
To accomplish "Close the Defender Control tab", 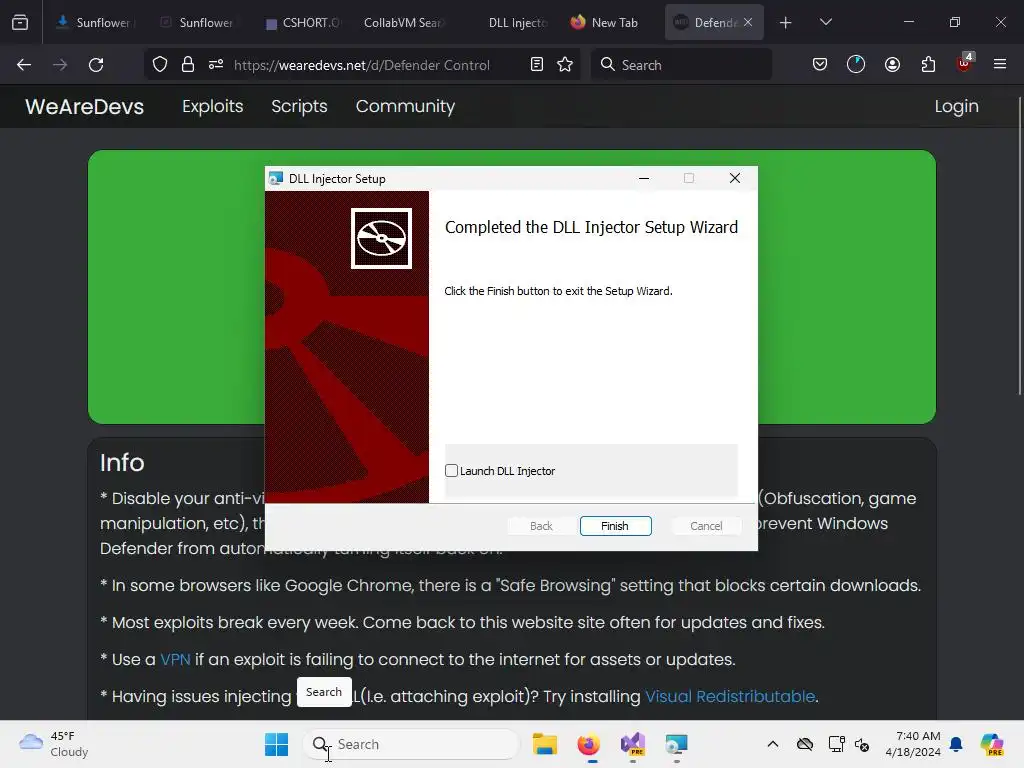I will pyautogui.click(x=748, y=22).
